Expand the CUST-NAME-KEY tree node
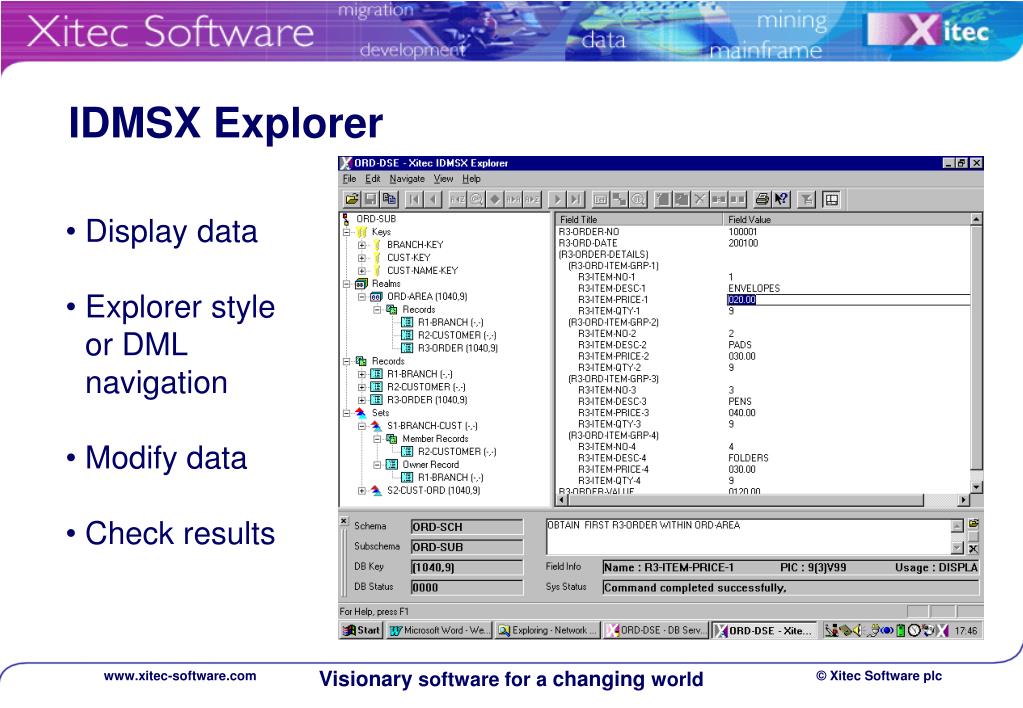 tap(362, 271)
